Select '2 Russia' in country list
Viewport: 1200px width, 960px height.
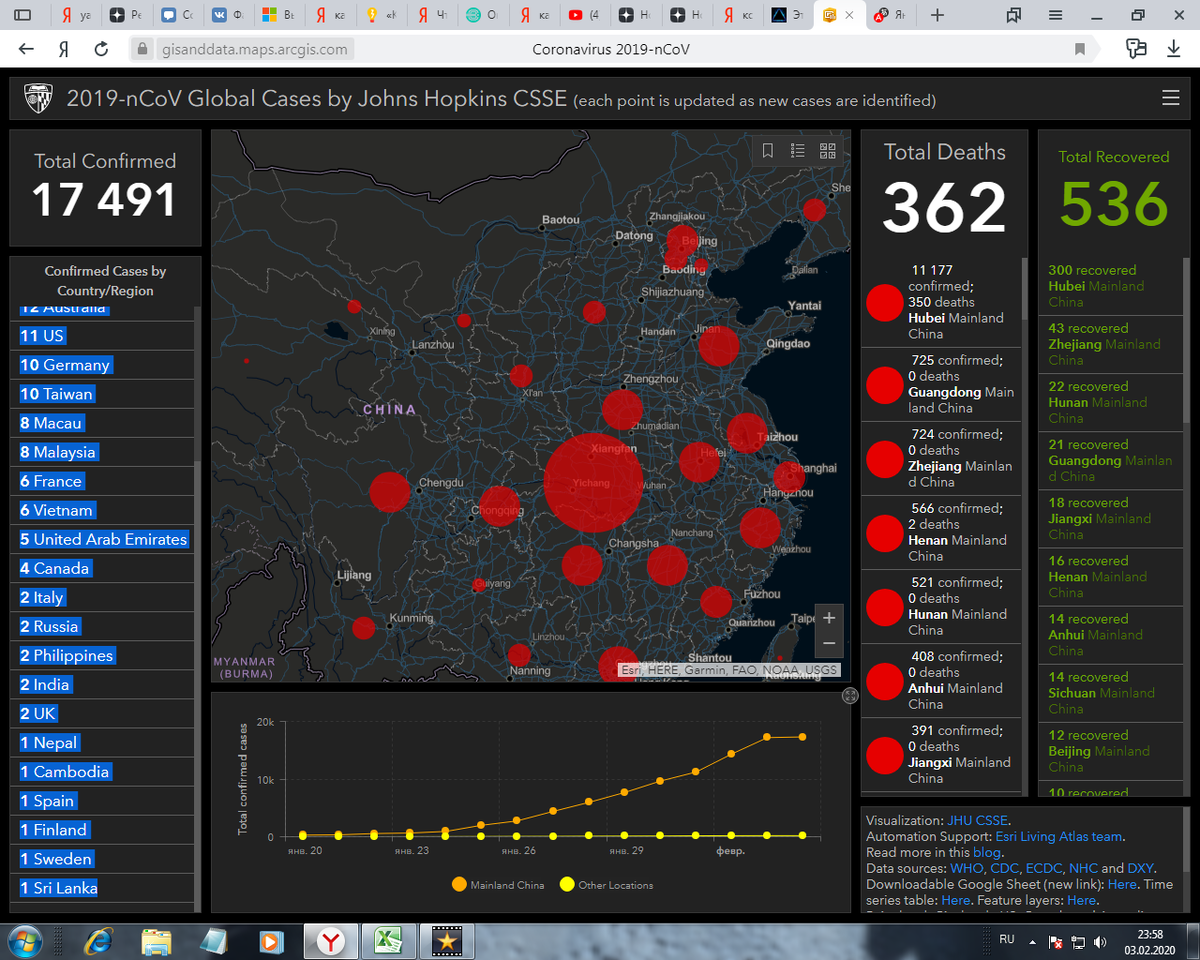(x=102, y=626)
